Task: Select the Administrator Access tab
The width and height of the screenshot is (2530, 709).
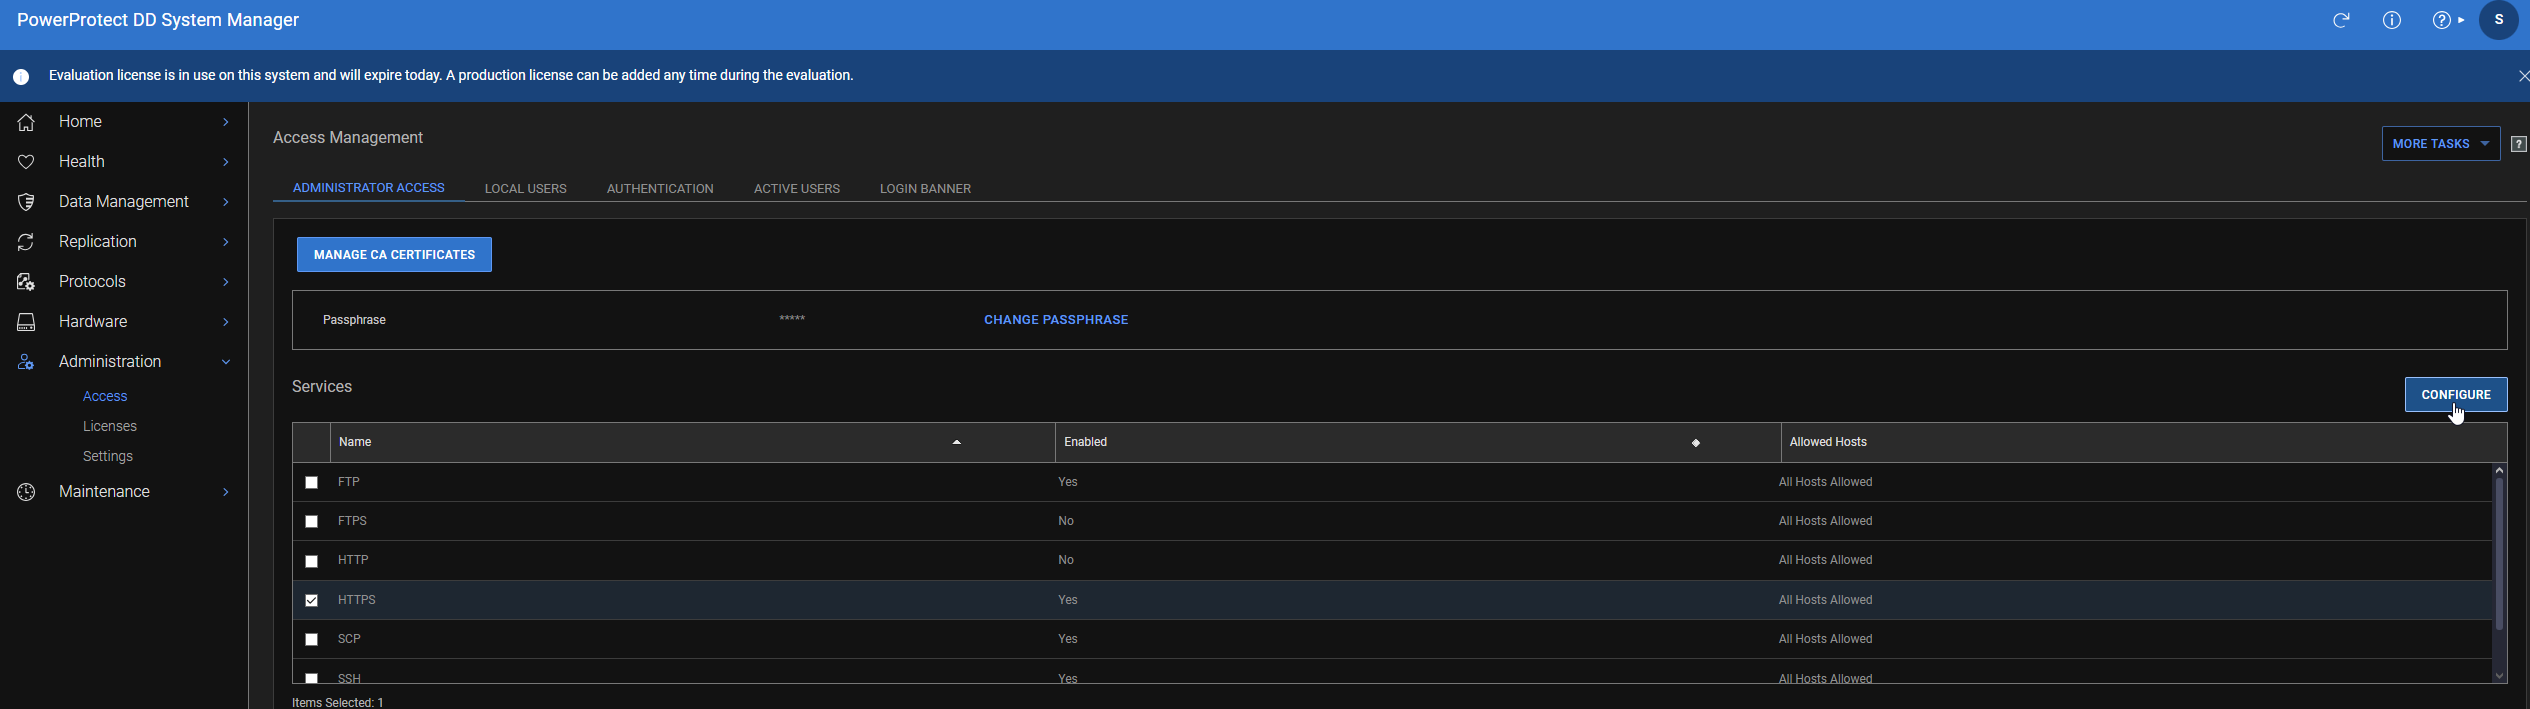Action: point(369,188)
